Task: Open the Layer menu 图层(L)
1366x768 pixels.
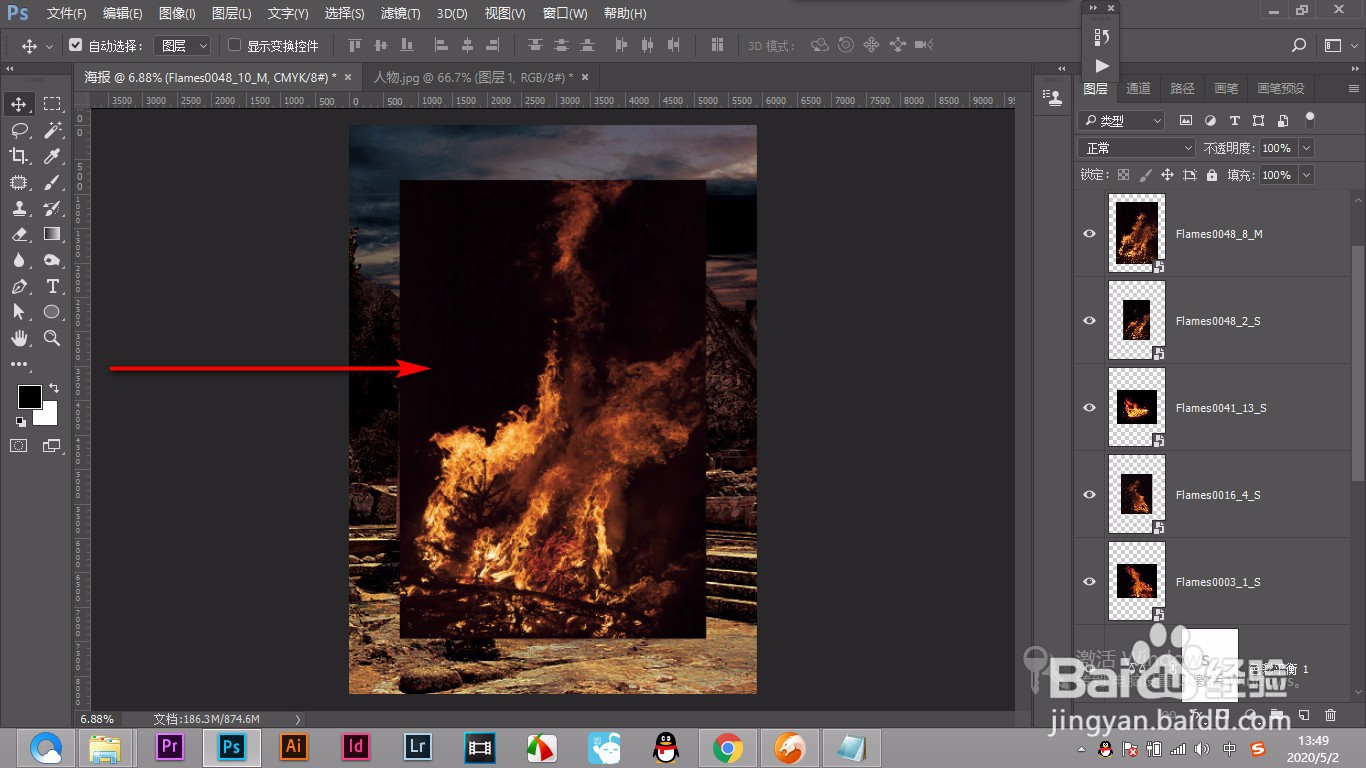Action: tap(232, 14)
